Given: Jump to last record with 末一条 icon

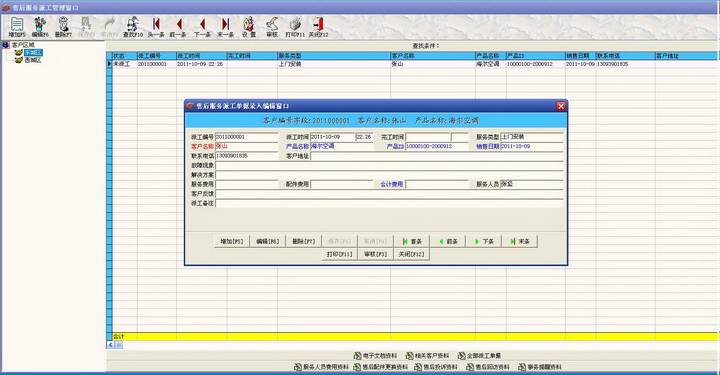Looking at the screenshot, I should point(225,27).
